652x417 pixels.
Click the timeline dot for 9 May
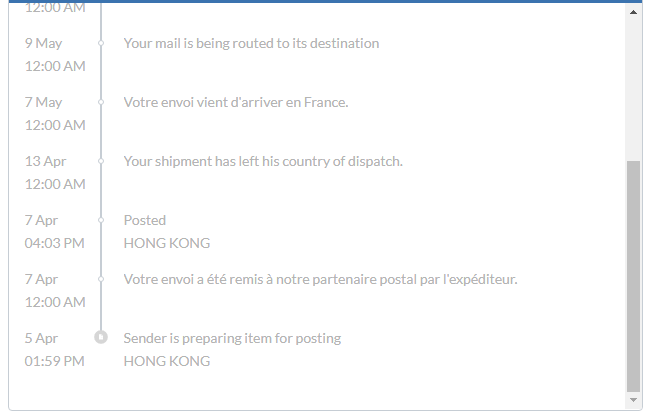pos(101,44)
